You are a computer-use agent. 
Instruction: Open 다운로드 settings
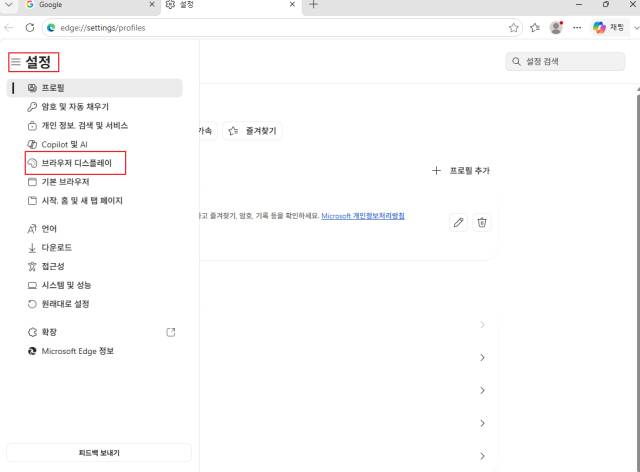pyautogui.click(x=49, y=247)
